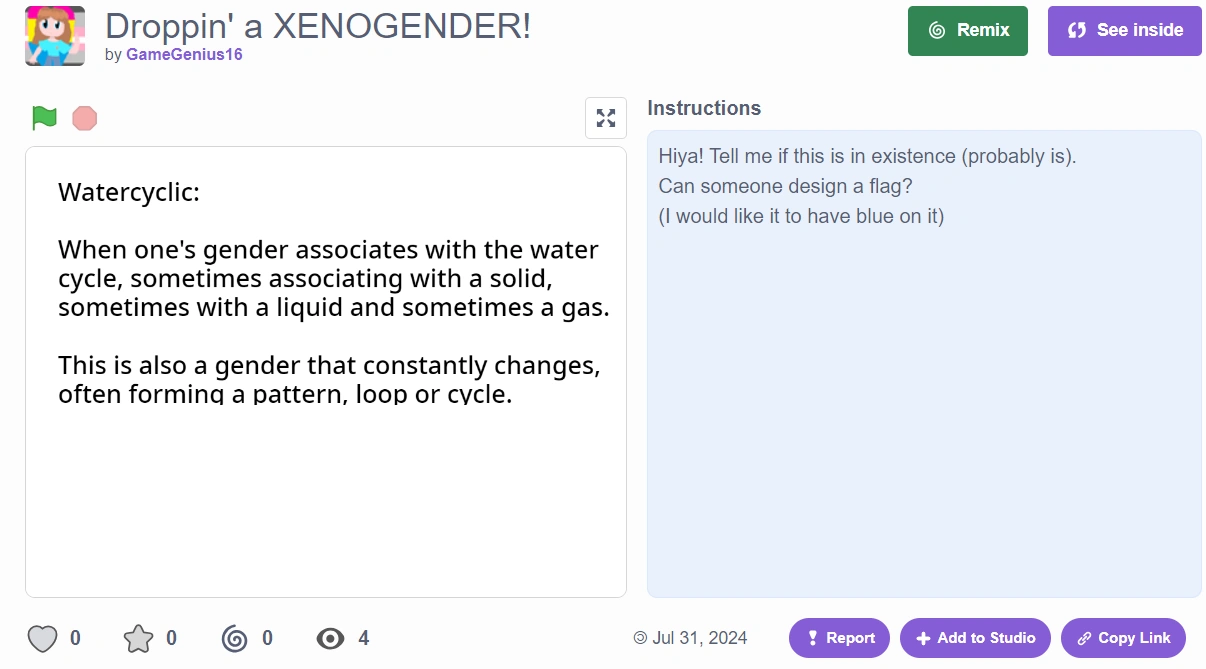Copy Link to the project

pyautogui.click(x=1123, y=638)
